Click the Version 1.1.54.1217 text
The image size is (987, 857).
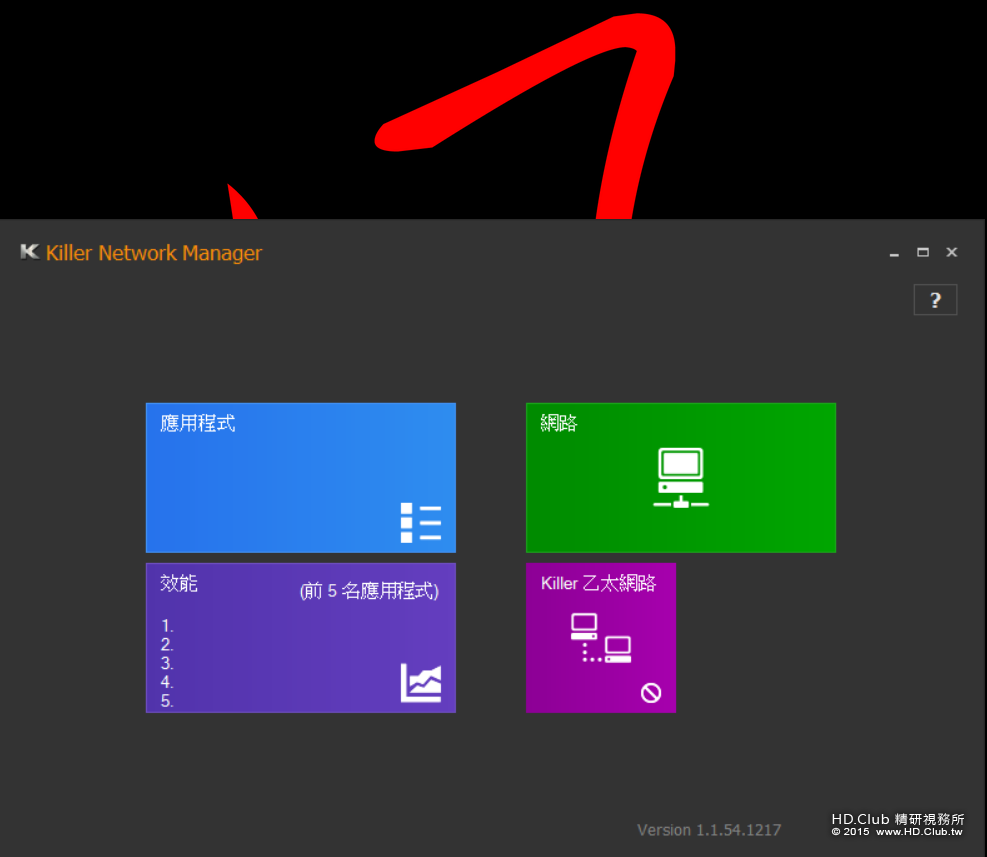point(709,830)
